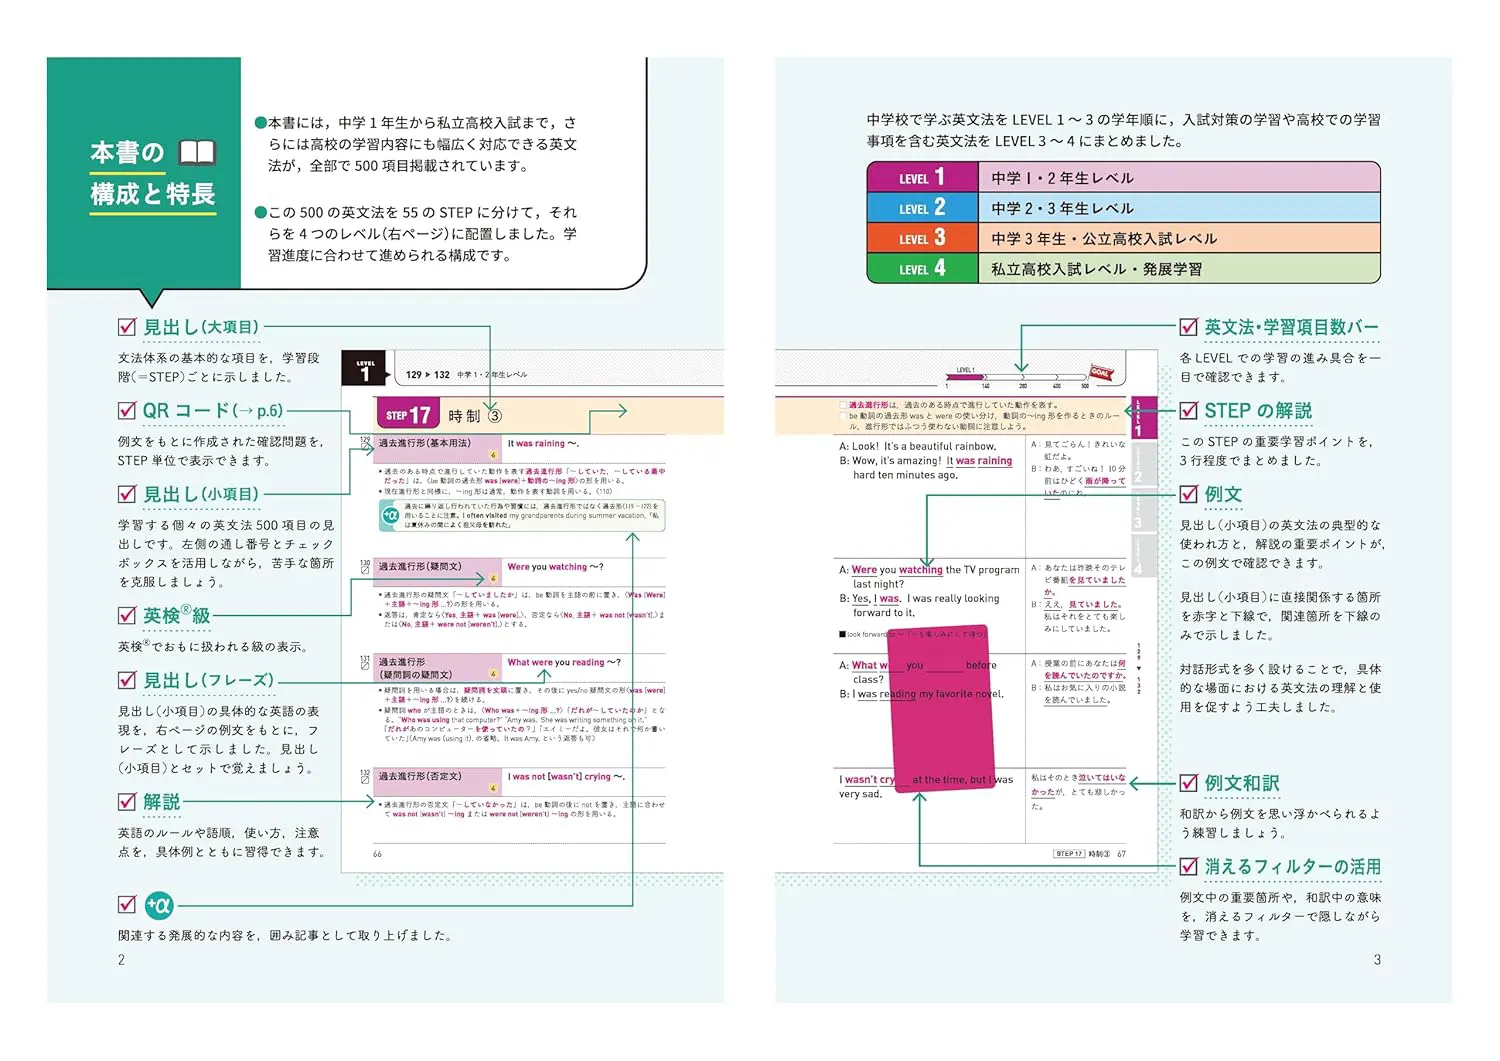Tick the checkbox beside STEP の解説

pyautogui.click(x=1188, y=410)
